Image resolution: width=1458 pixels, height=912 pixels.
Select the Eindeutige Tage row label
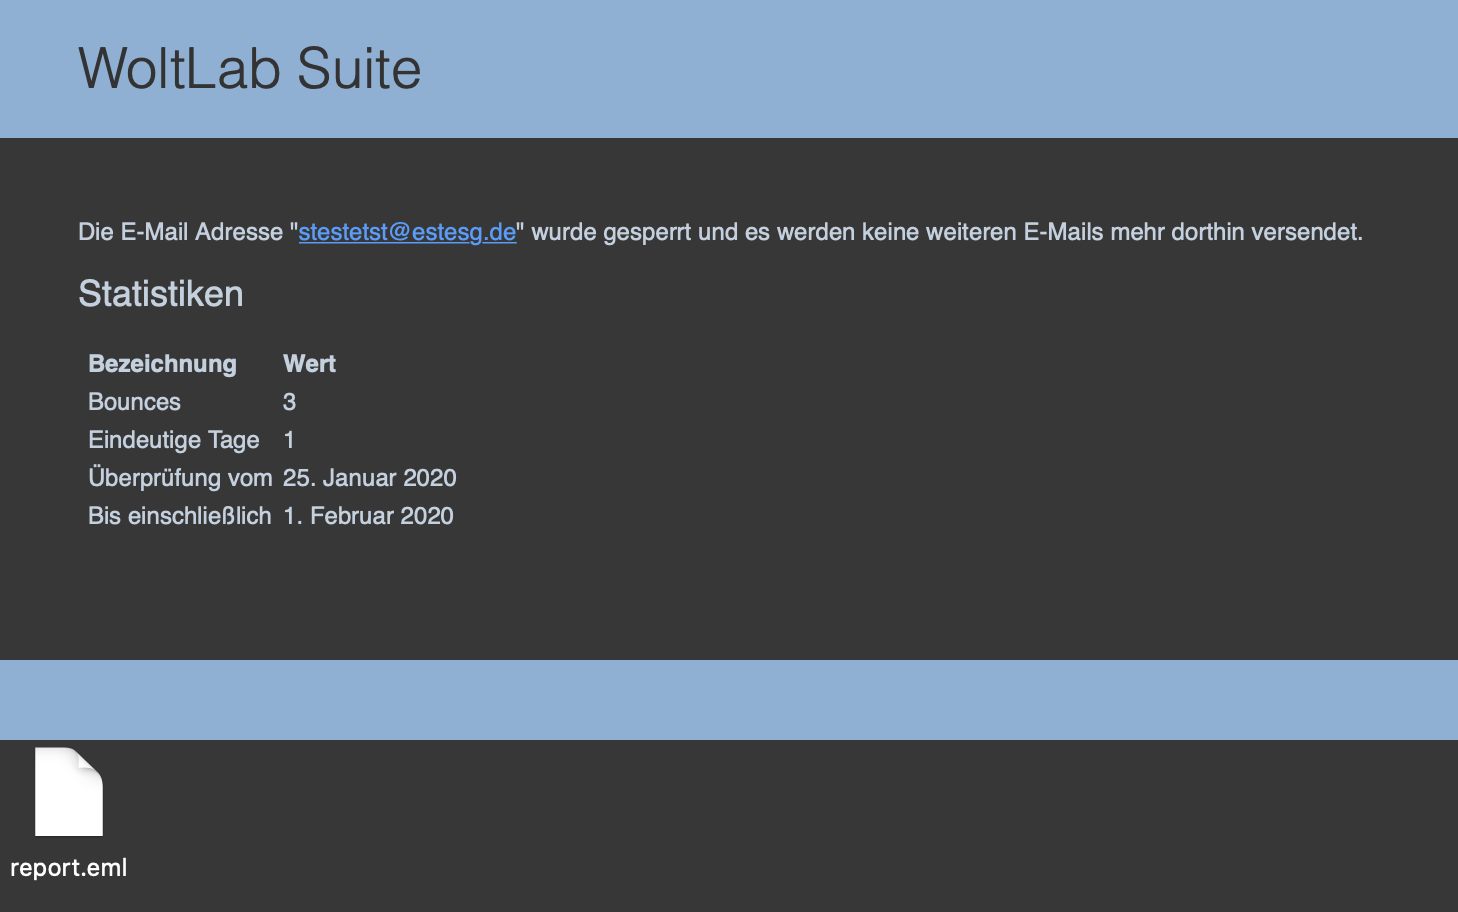173,440
